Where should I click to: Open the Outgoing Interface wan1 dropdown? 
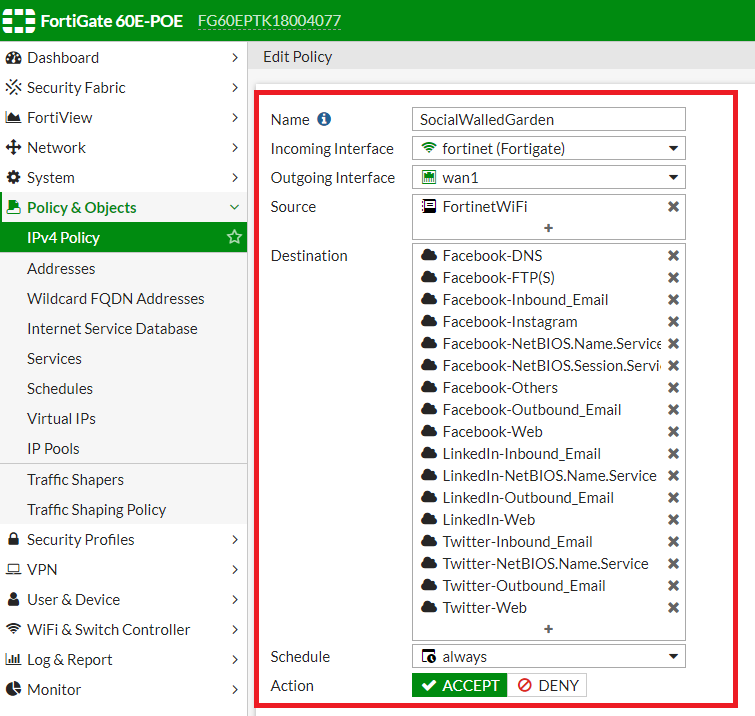click(548, 178)
